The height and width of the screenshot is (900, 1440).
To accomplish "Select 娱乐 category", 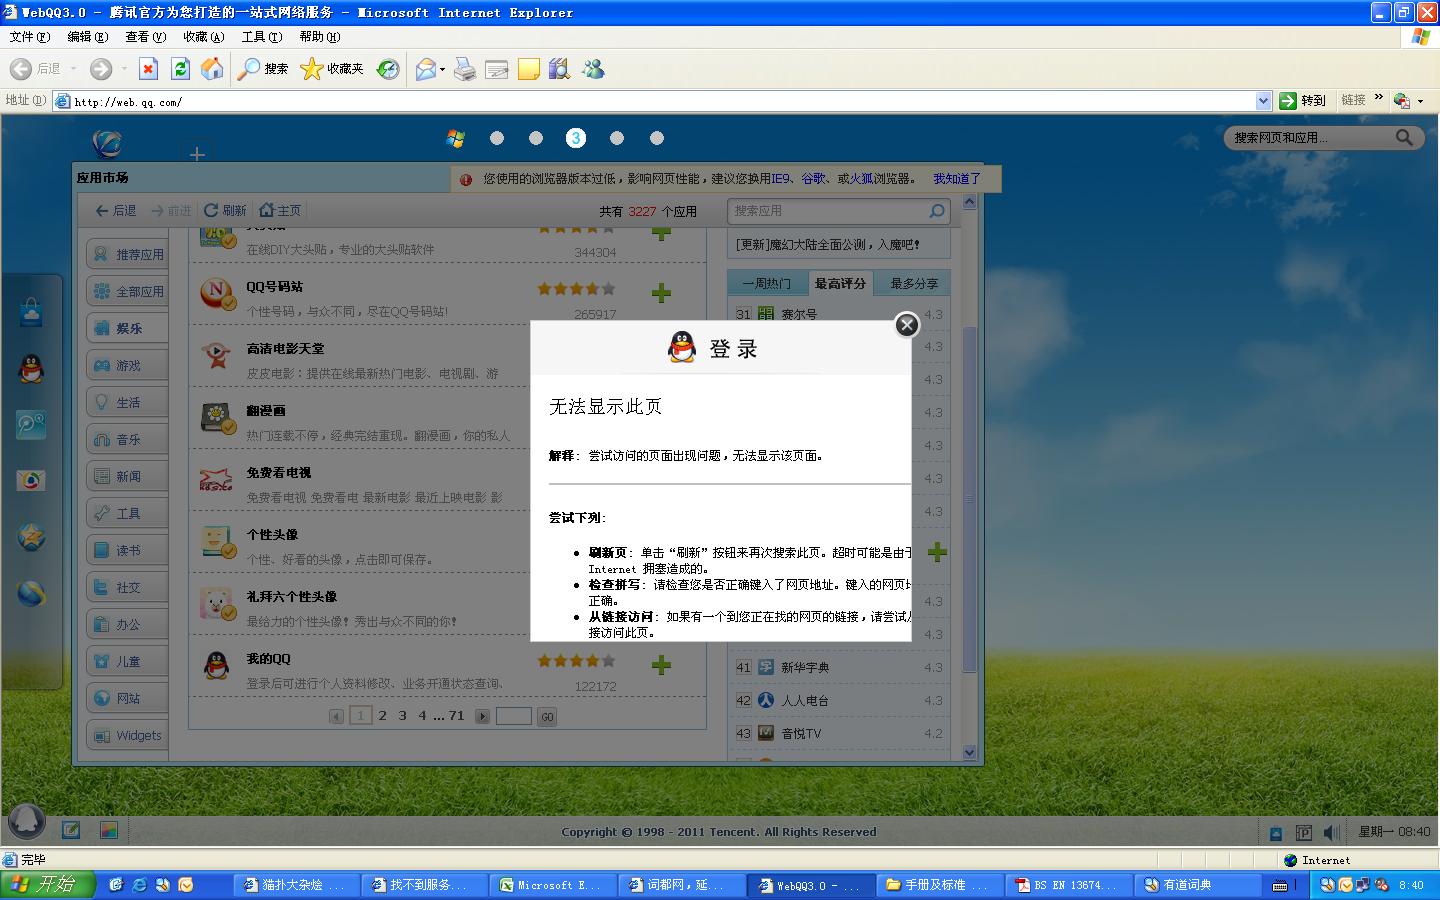I will click(x=126, y=328).
